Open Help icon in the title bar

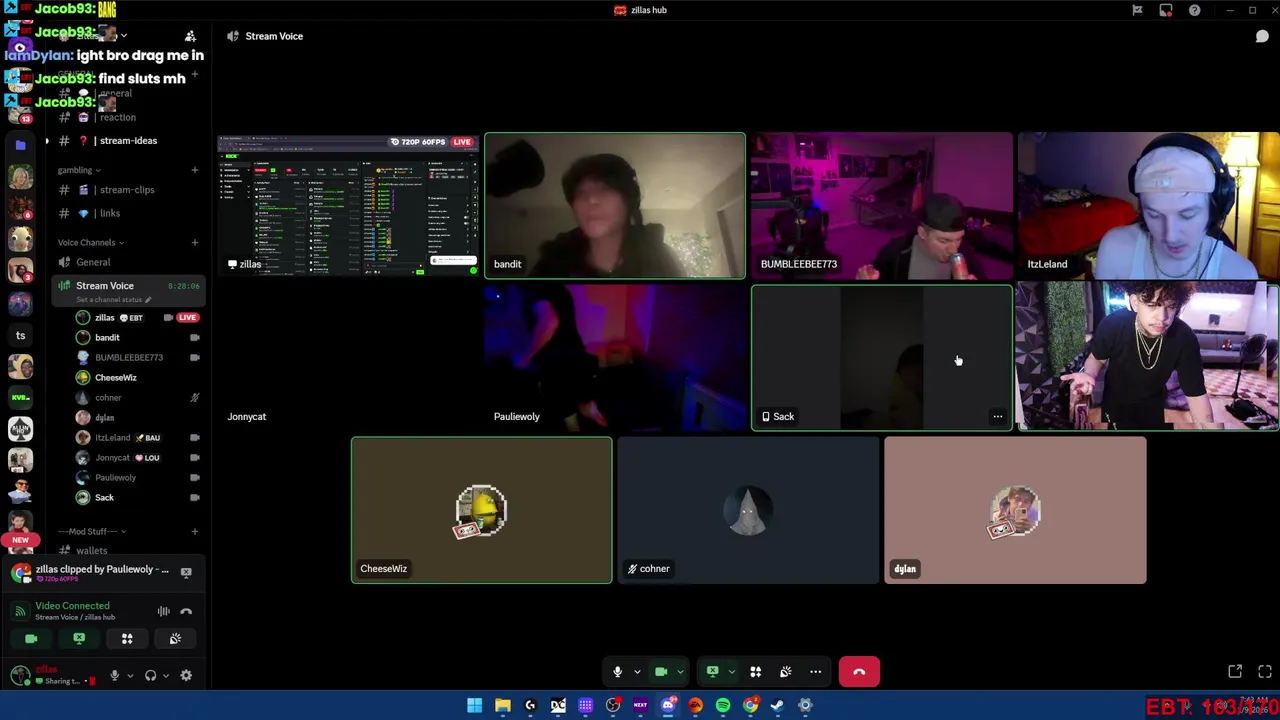(1194, 10)
